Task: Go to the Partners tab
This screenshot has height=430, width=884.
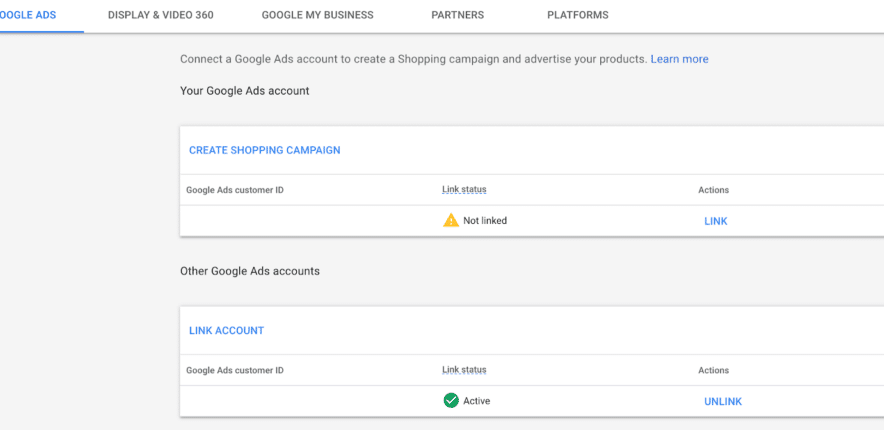Action: [457, 15]
